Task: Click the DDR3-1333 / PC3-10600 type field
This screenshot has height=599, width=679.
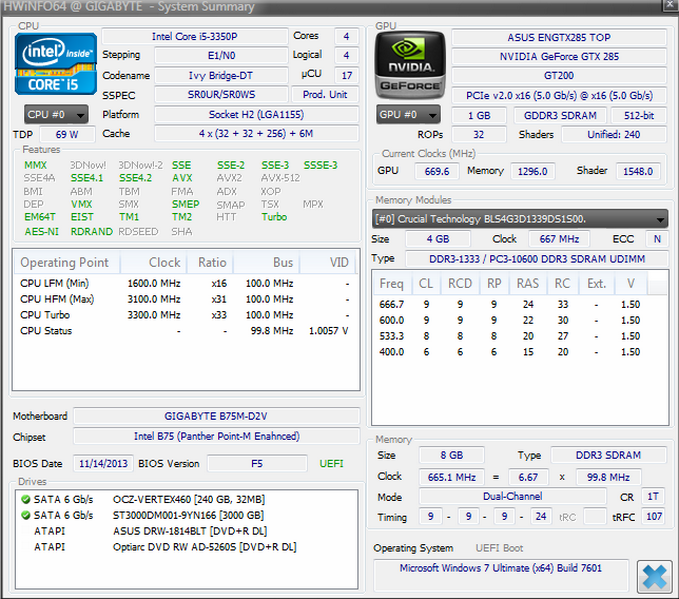Action: click(537, 259)
